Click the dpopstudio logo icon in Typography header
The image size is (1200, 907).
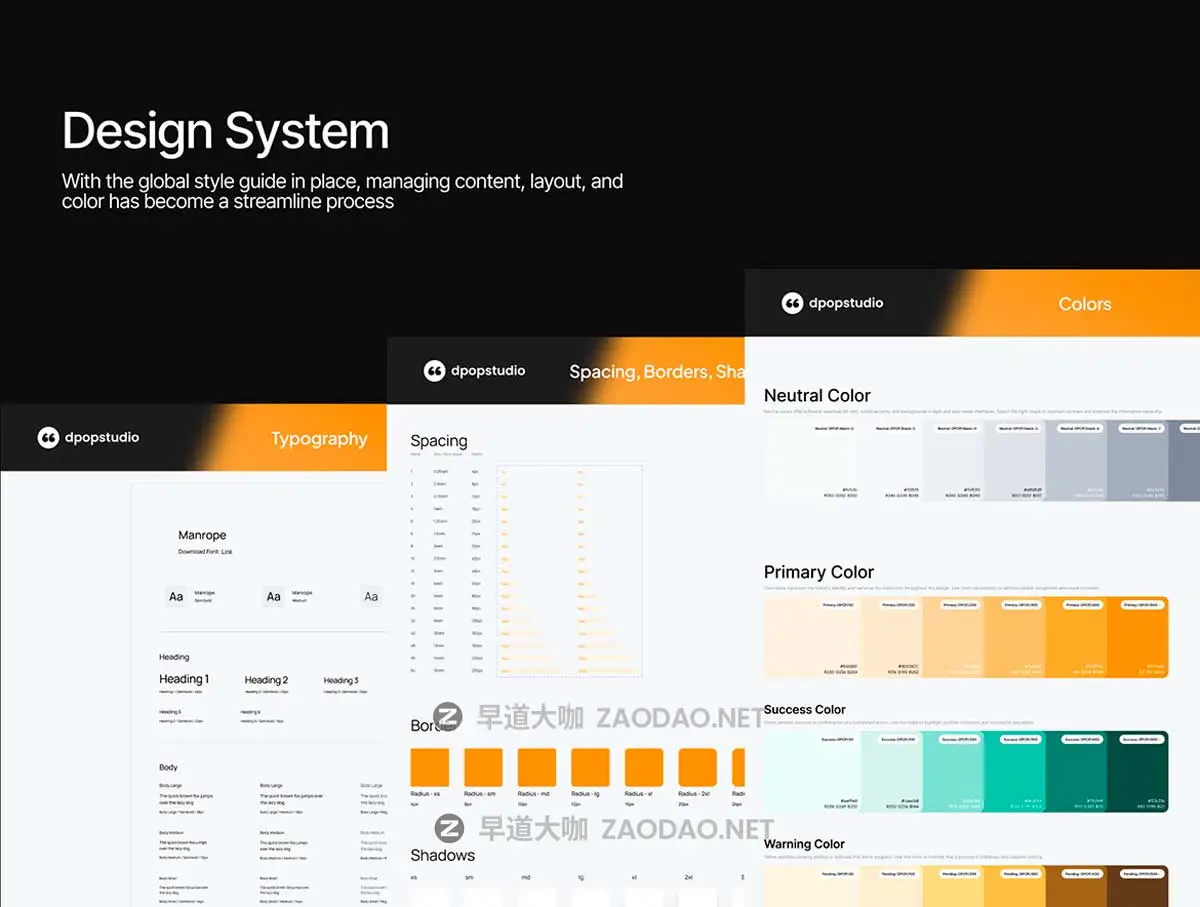point(48,438)
